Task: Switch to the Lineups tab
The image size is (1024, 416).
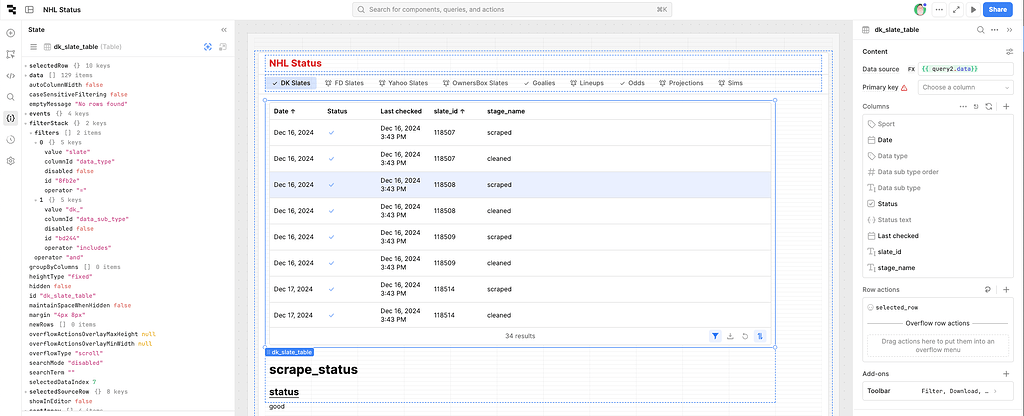Action: [x=586, y=84]
